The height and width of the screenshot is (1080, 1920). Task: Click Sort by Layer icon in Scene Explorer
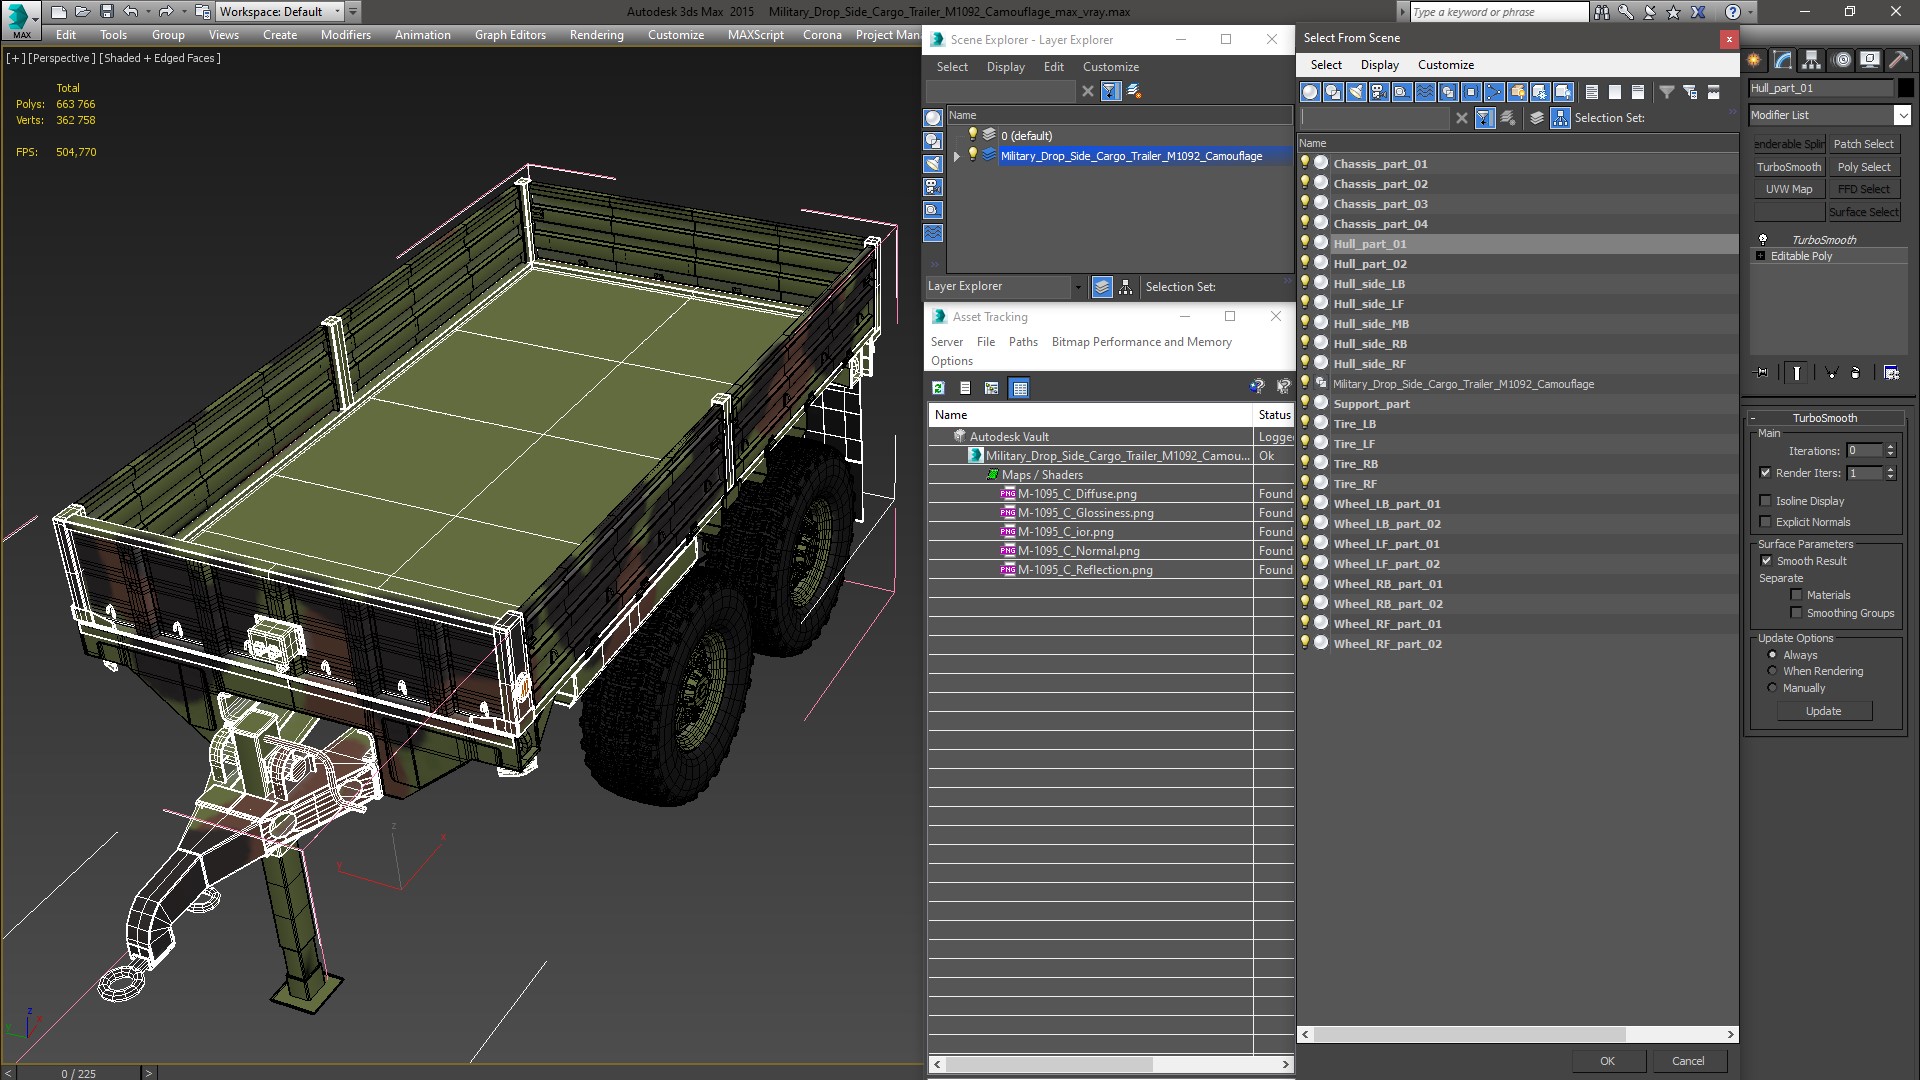point(1102,287)
